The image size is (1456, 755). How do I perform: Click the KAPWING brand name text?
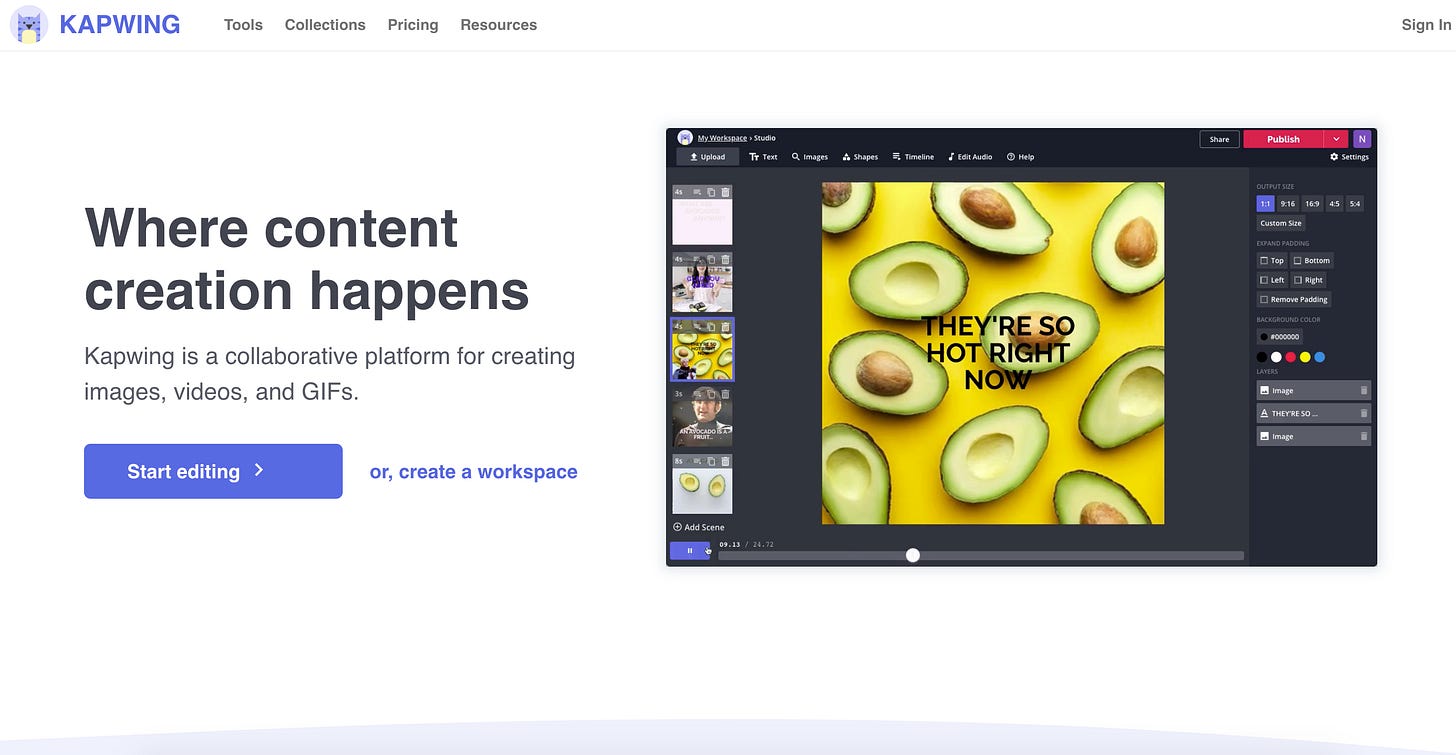pyautogui.click(x=120, y=25)
